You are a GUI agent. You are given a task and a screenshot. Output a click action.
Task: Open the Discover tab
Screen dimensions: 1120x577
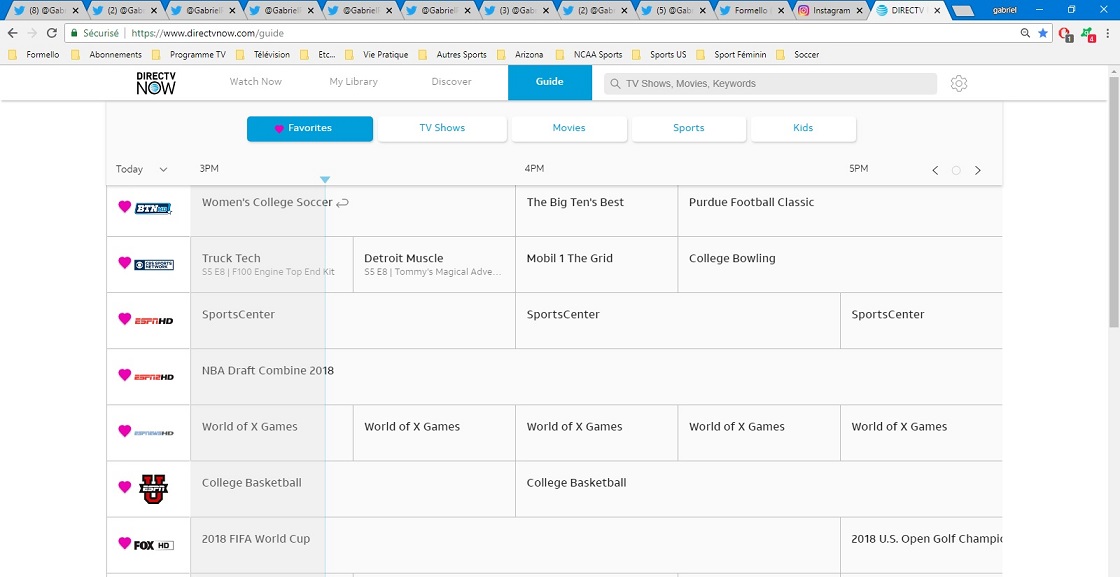[x=451, y=81]
